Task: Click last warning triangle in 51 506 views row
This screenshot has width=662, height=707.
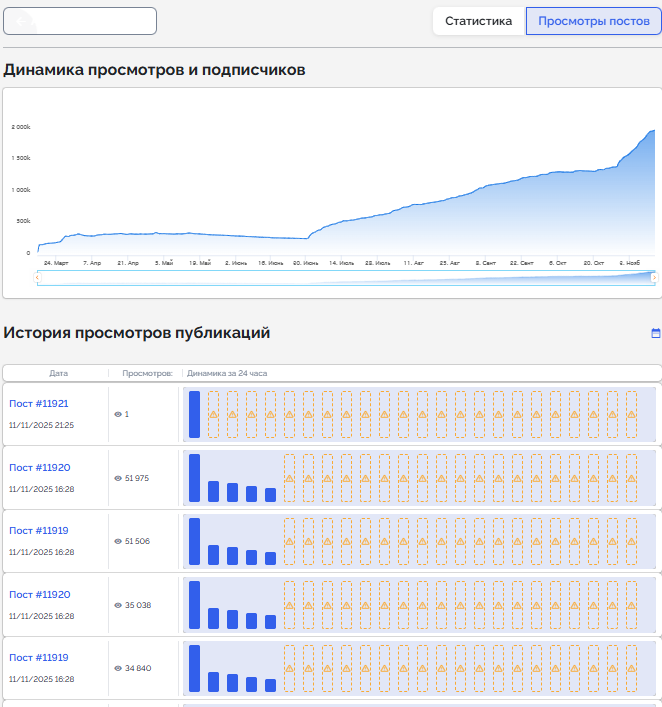Action: pos(631,541)
